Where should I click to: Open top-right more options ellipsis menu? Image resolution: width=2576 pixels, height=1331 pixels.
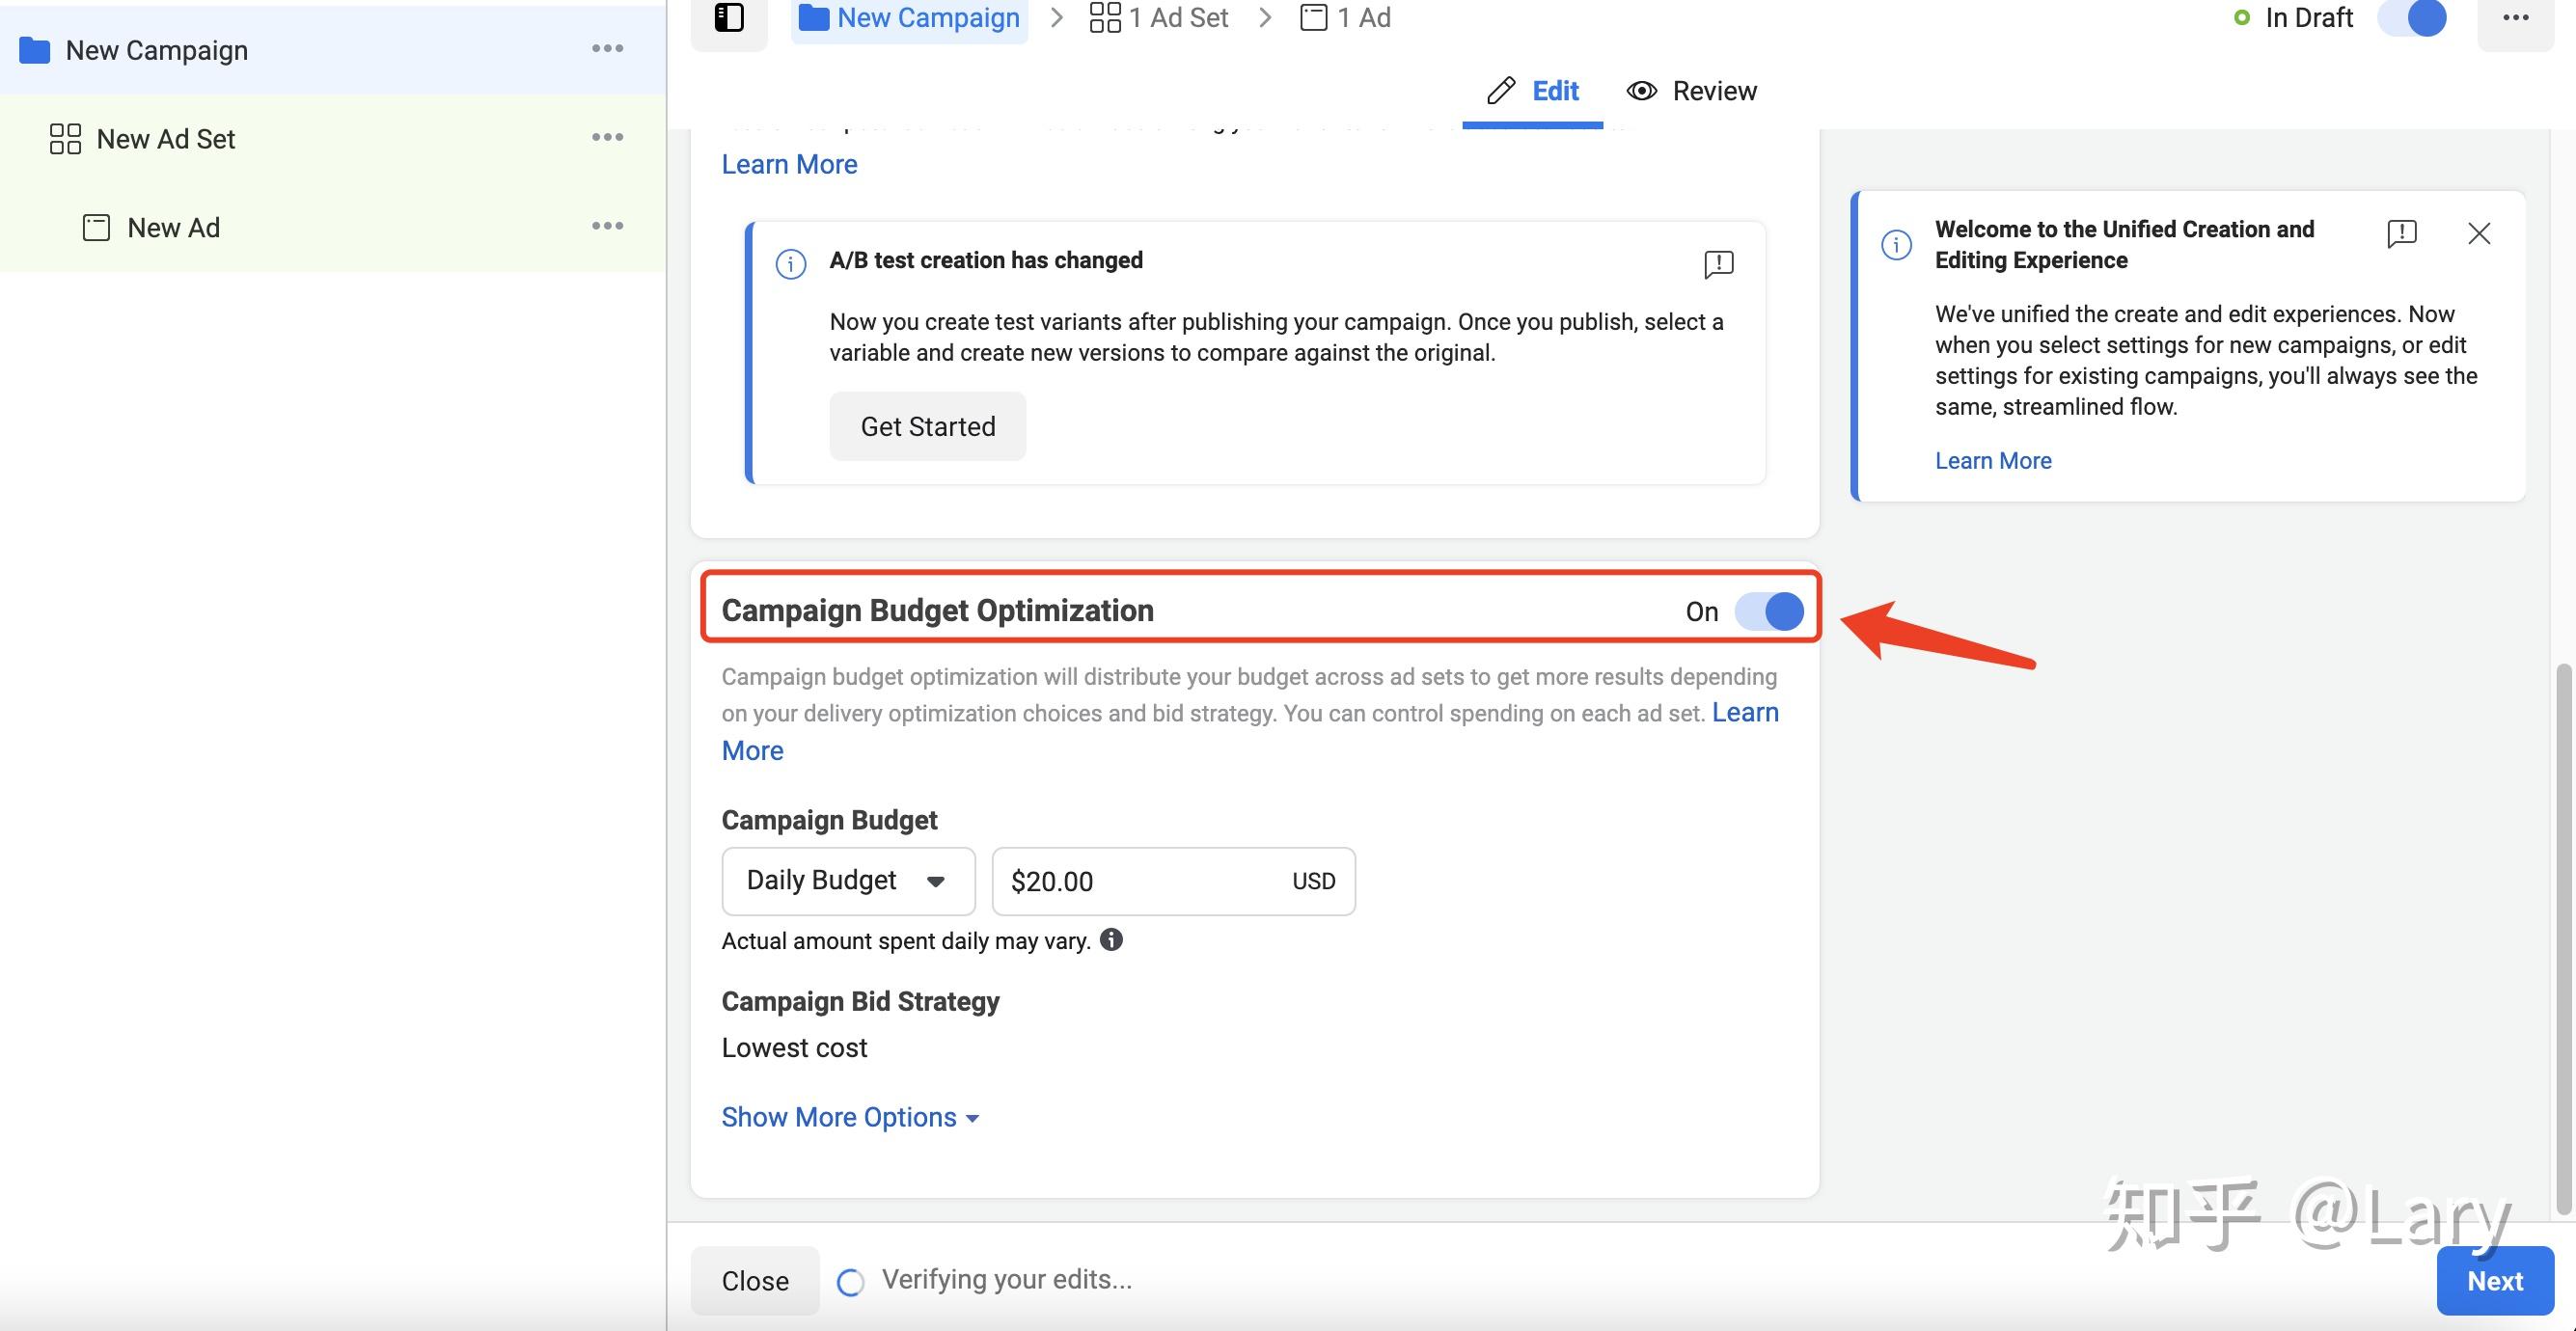coord(2515,18)
